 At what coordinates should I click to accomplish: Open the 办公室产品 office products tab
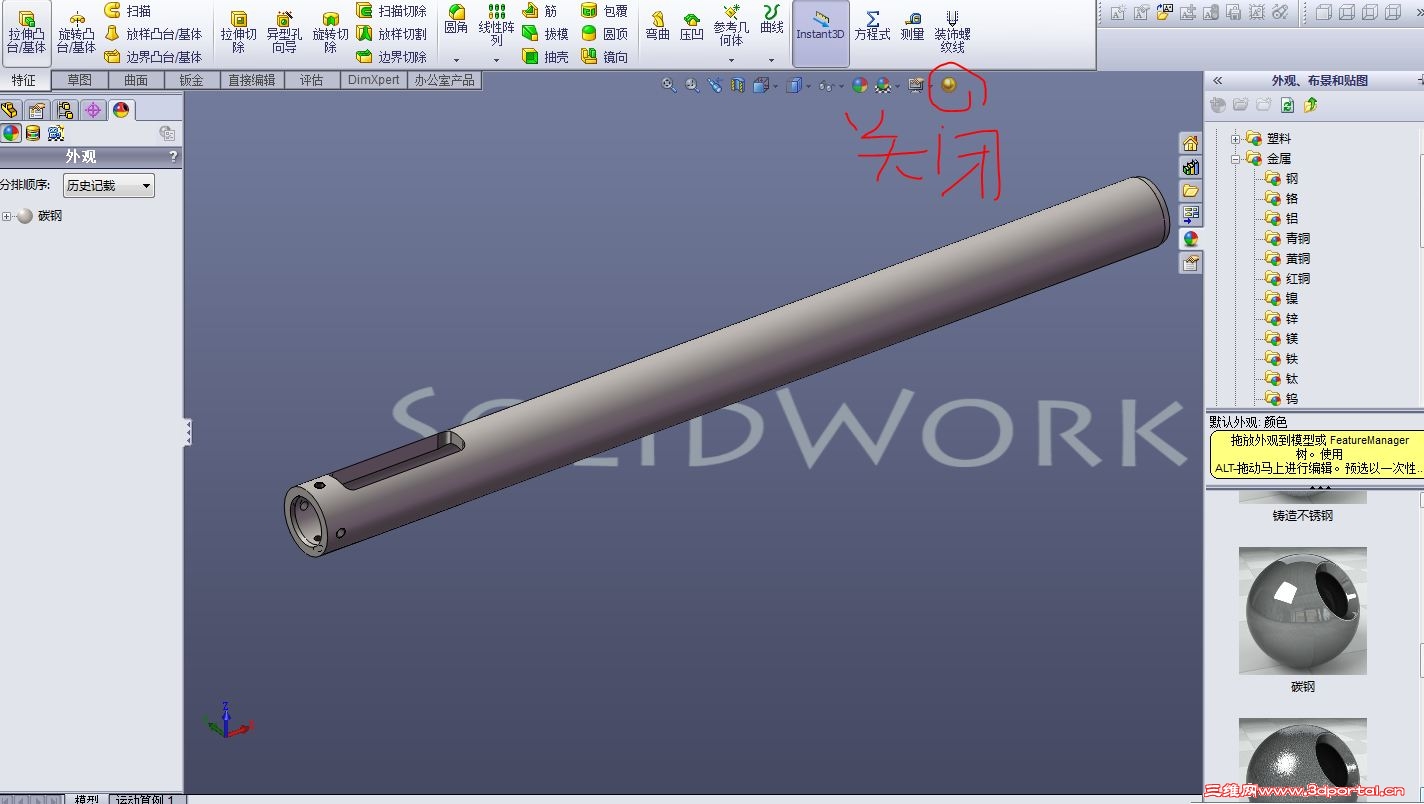click(x=445, y=80)
